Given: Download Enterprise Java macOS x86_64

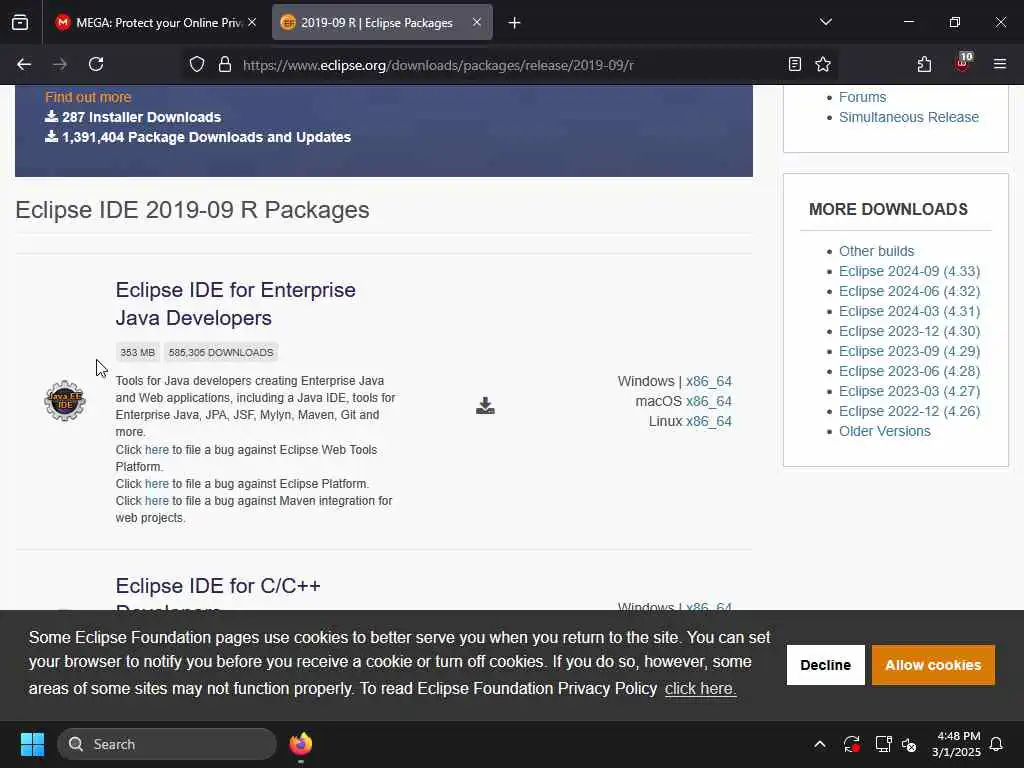Looking at the screenshot, I should [x=709, y=401].
